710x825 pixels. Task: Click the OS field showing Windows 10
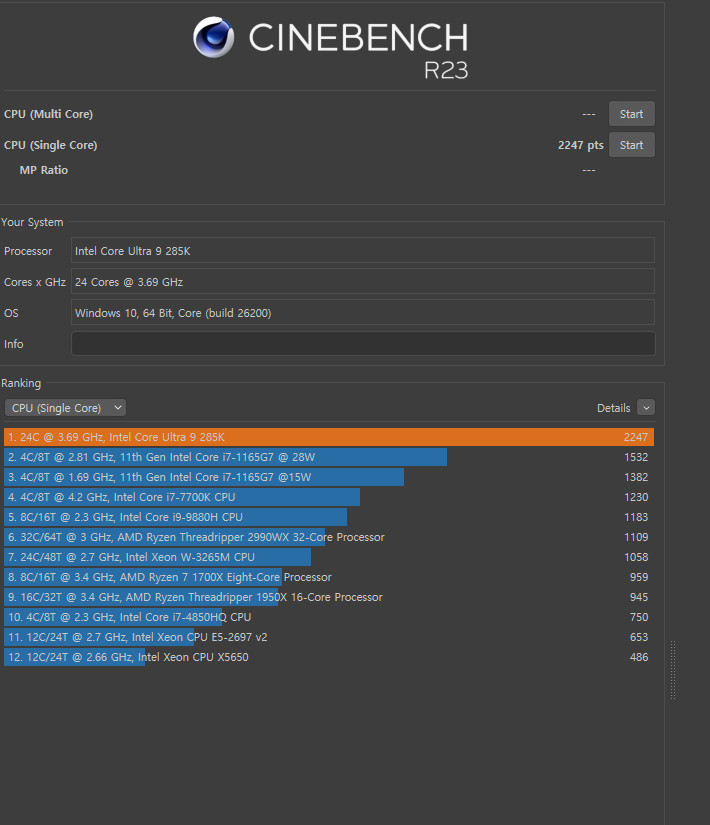click(362, 313)
